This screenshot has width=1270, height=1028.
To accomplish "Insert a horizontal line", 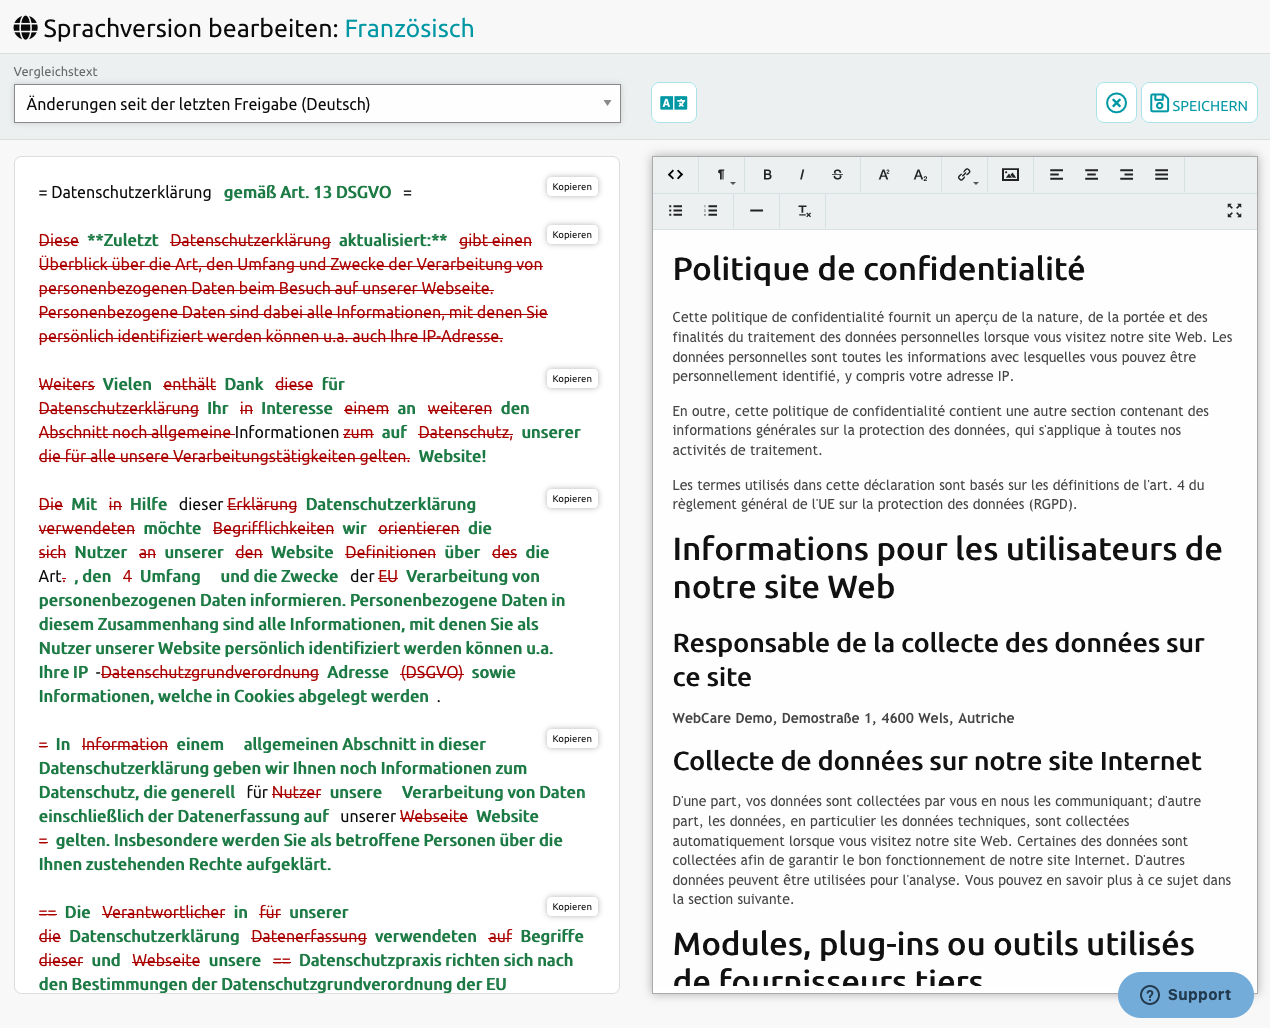I will pyautogui.click(x=757, y=211).
